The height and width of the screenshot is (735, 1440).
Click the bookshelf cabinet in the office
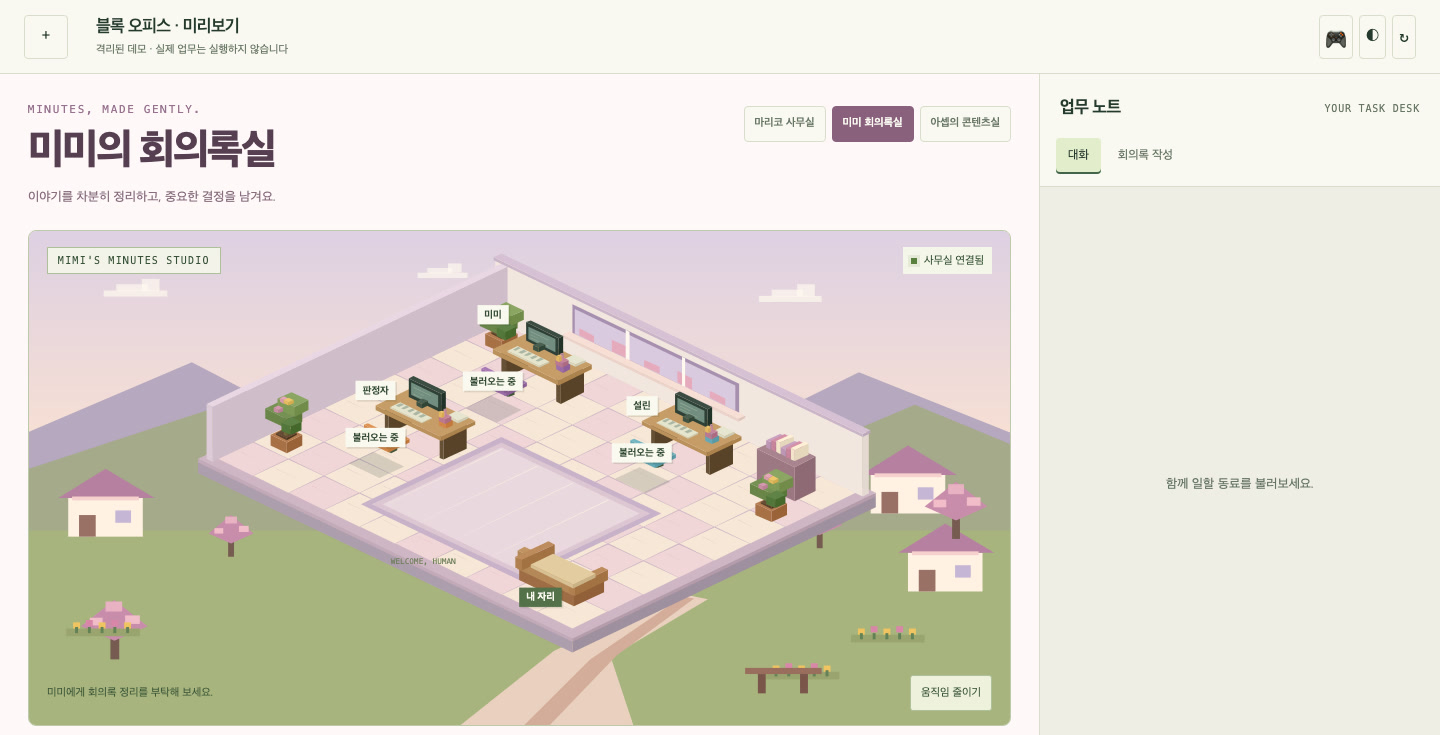pyautogui.click(x=786, y=466)
